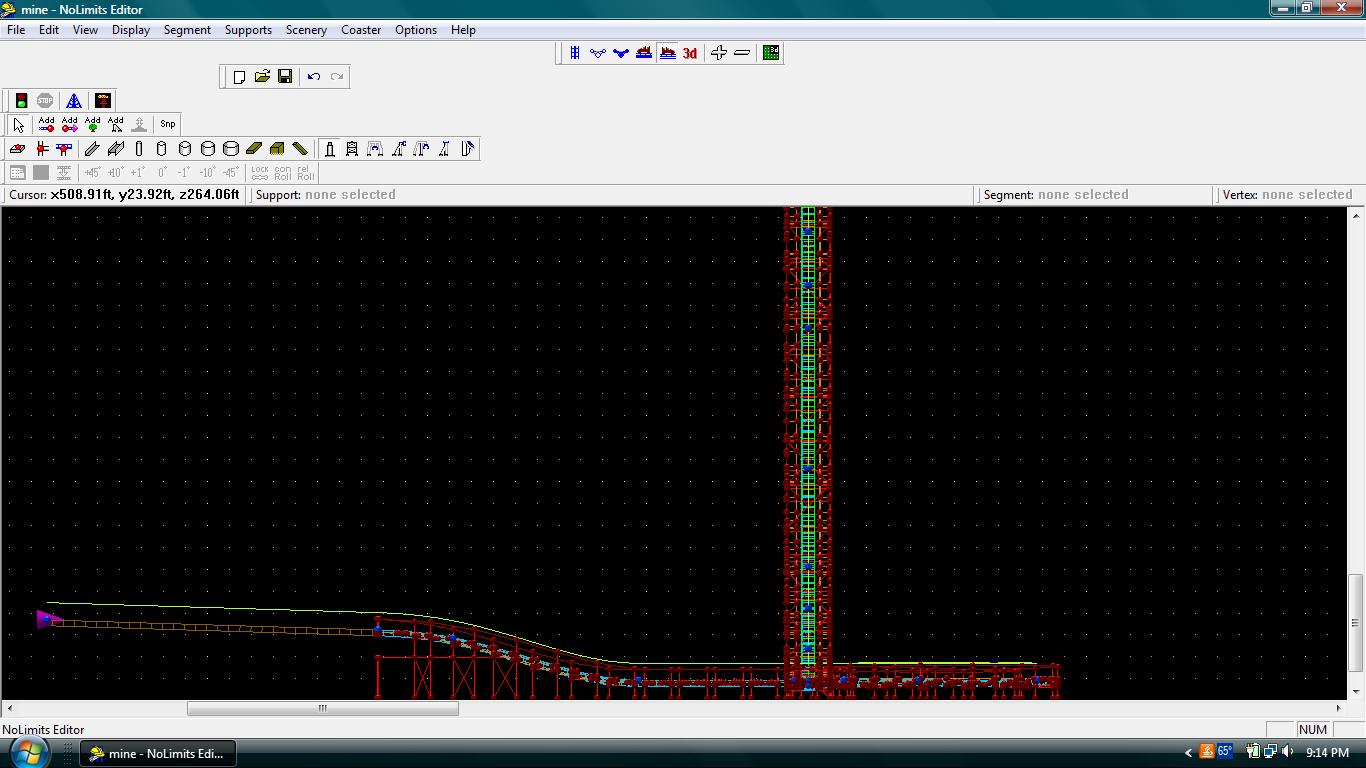
Task: Switch to the coaster car top view icon
Action: tap(644, 53)
